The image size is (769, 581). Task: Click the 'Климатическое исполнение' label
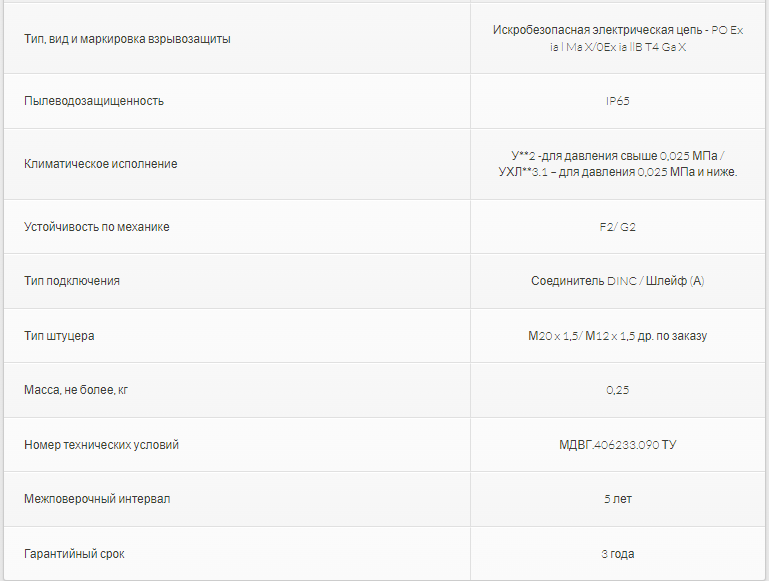[100, 163]
